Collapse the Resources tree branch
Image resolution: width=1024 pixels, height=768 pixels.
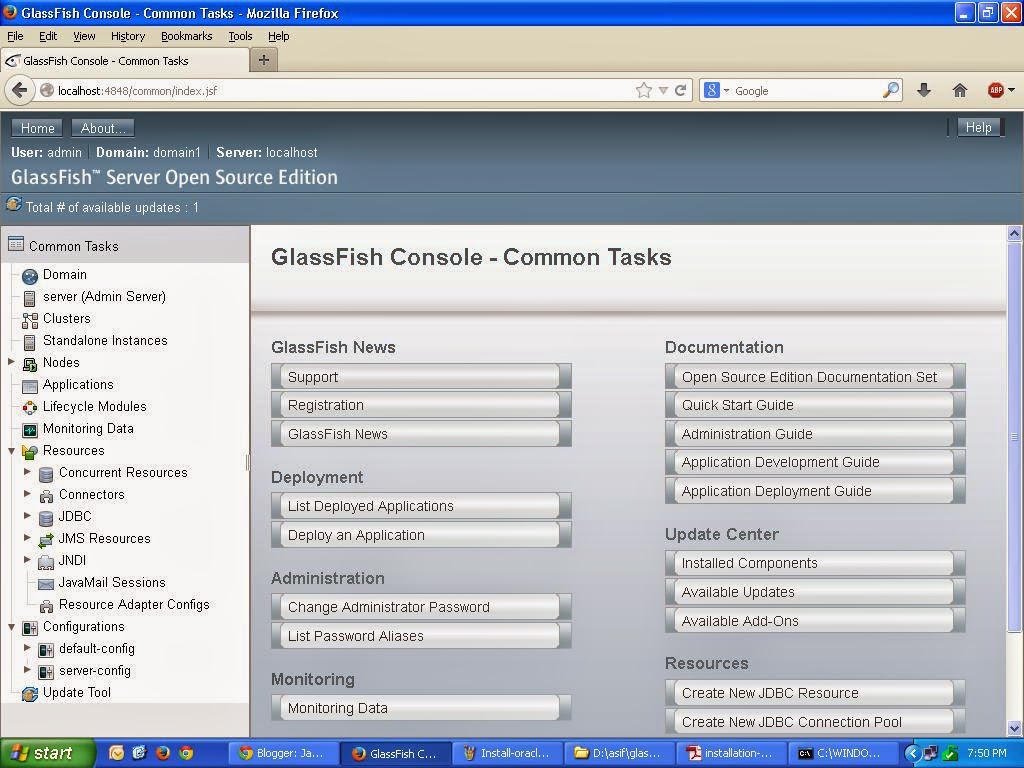12,450
